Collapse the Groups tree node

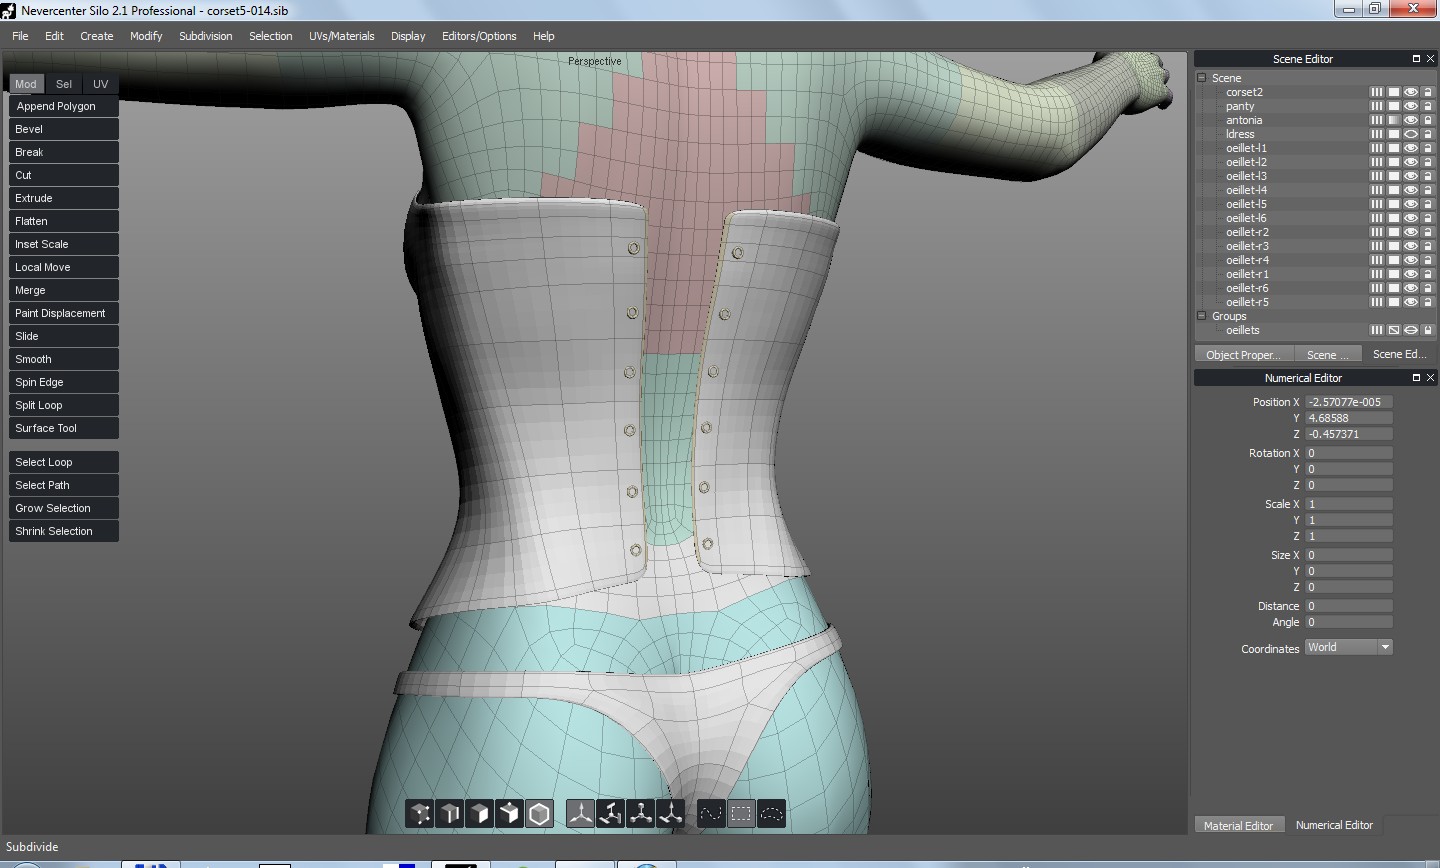coord(1202,316)
